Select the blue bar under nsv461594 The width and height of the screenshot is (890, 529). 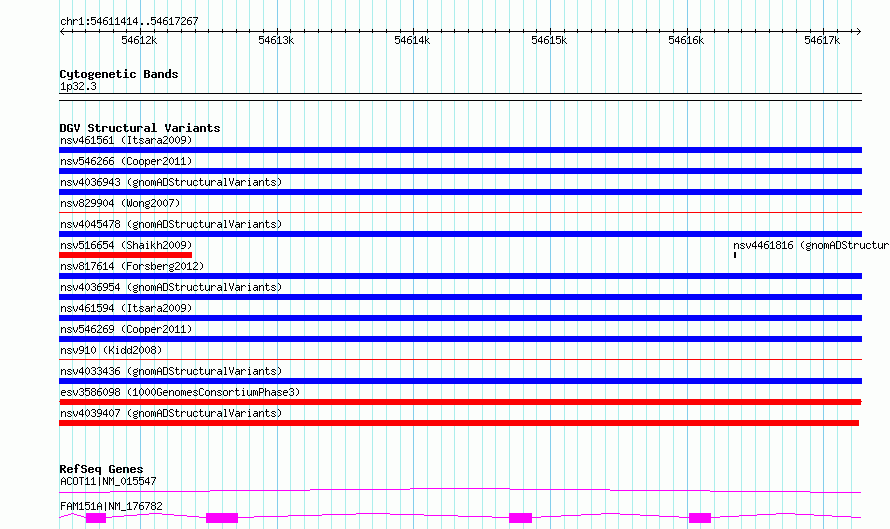coord(460,318)
